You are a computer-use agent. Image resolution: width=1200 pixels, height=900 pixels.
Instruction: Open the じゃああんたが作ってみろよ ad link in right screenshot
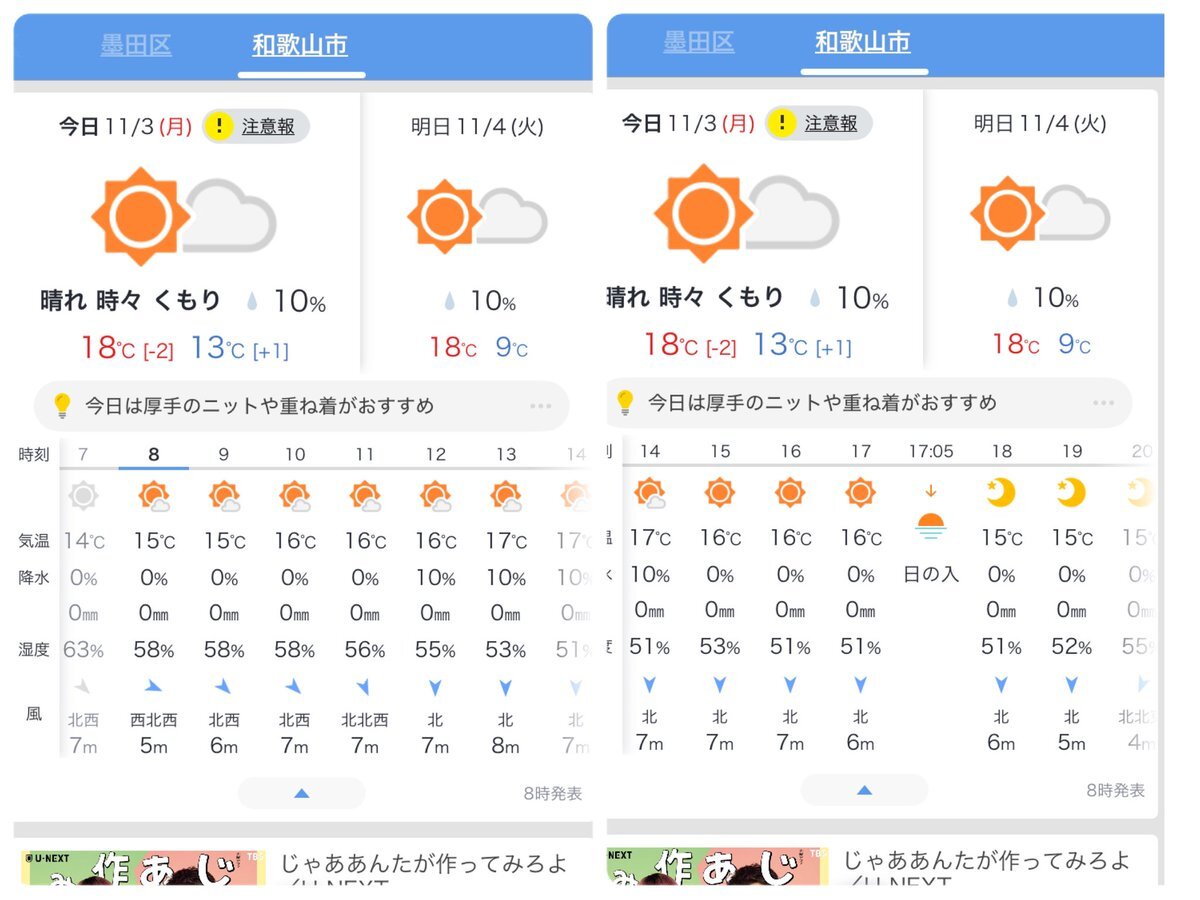pos(985,862)
